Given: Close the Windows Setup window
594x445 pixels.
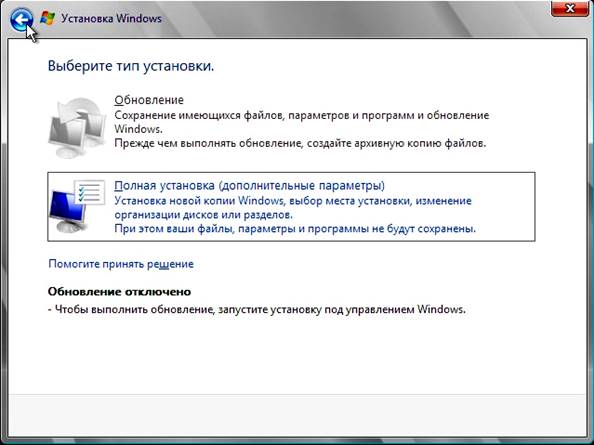Looking at the screenshot, I should 569,8.
